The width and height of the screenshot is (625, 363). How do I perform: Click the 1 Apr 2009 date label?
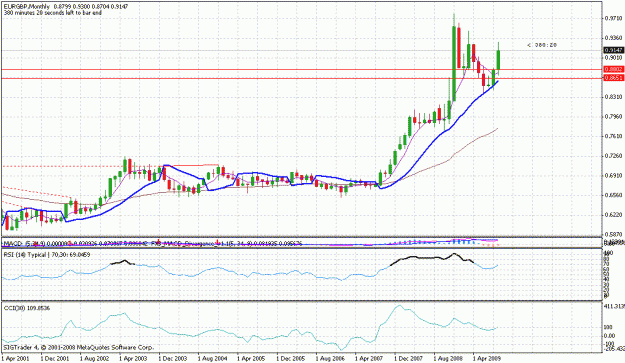tap(487, 358)
